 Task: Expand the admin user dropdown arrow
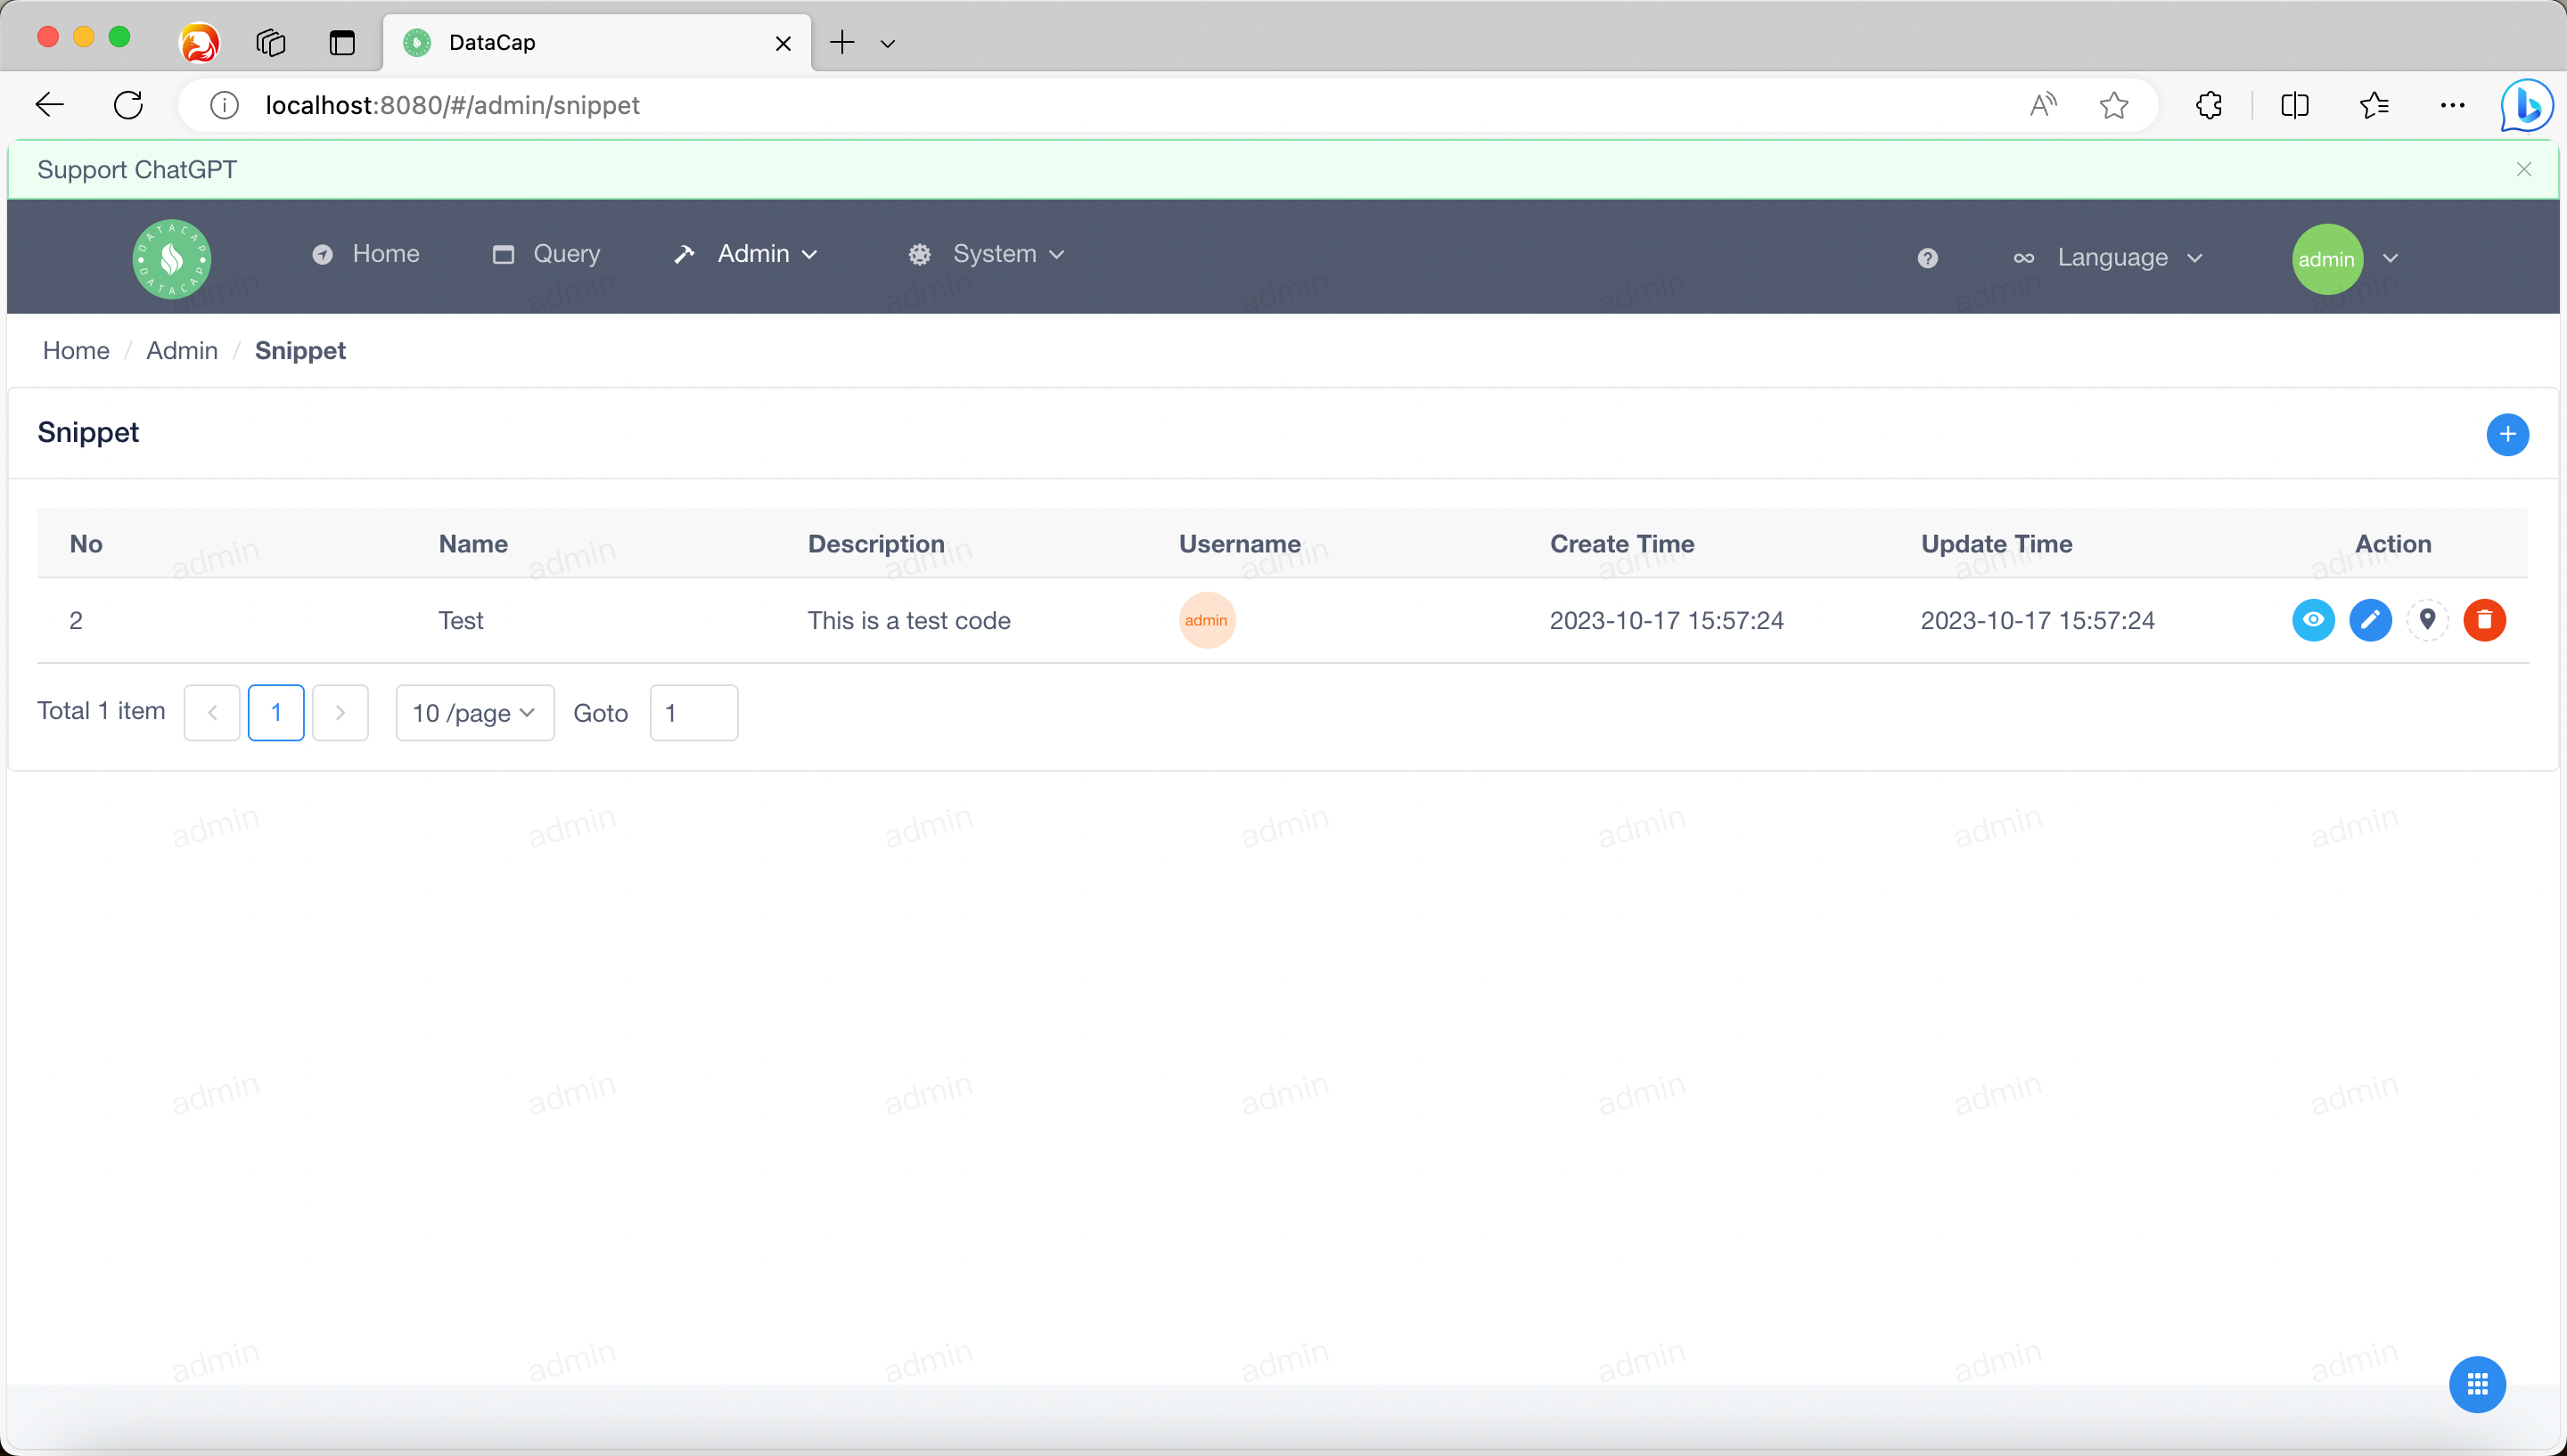tap(2390, 258)
